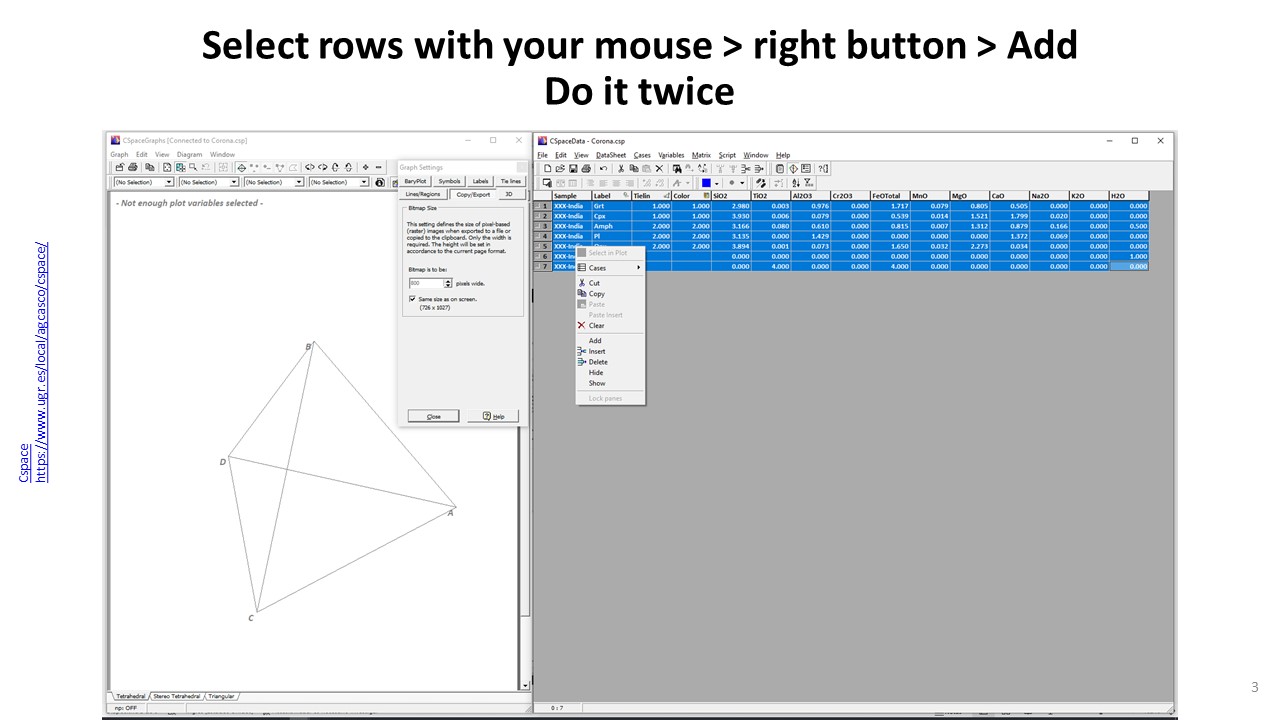This screenshot has height=720, width=1280.
Task: Click the zoom magnifier icon in CSpaceGraphs toolbar
Action: coord(192,168)
